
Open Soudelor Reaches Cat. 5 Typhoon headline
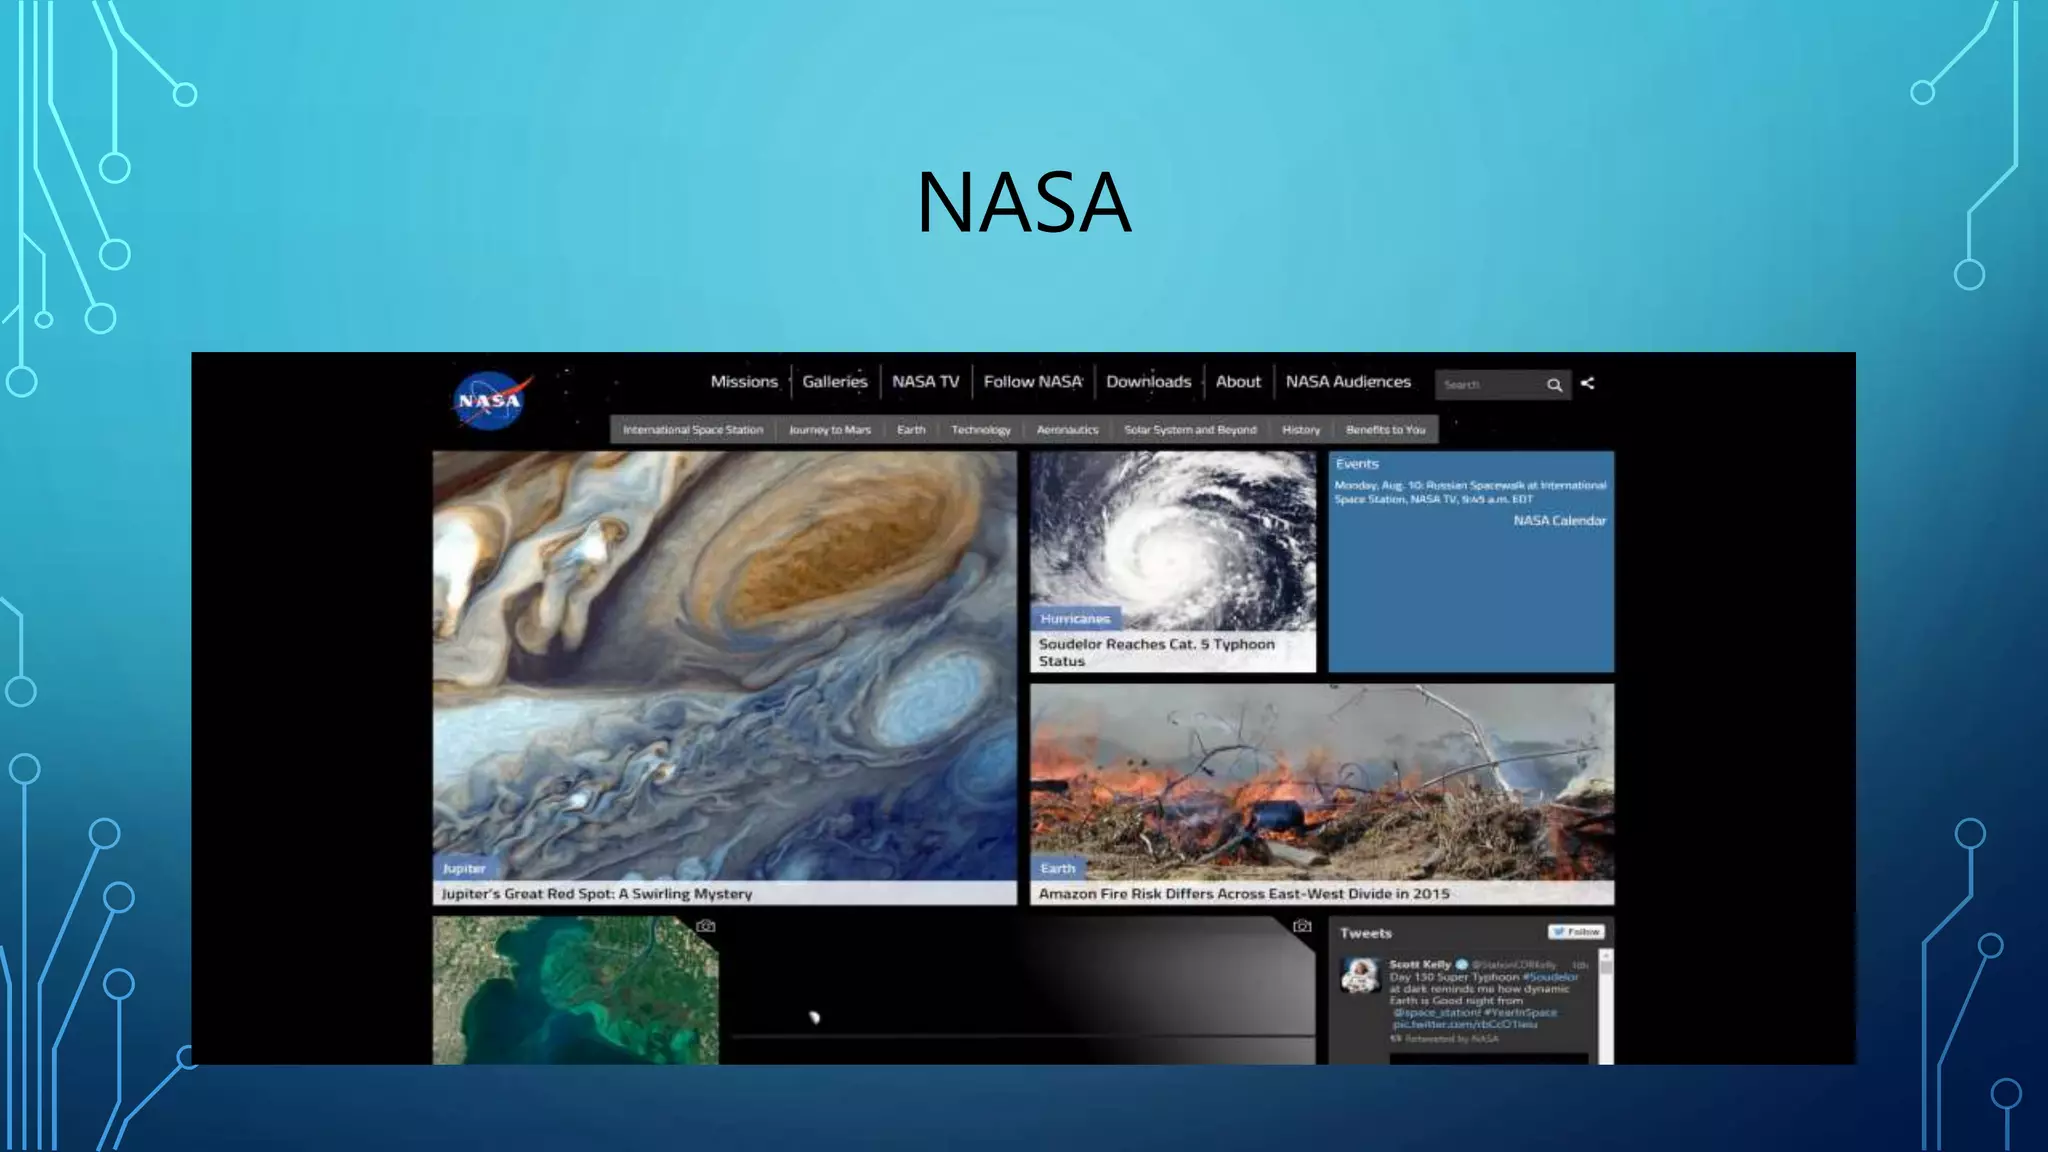(1157, 652)
